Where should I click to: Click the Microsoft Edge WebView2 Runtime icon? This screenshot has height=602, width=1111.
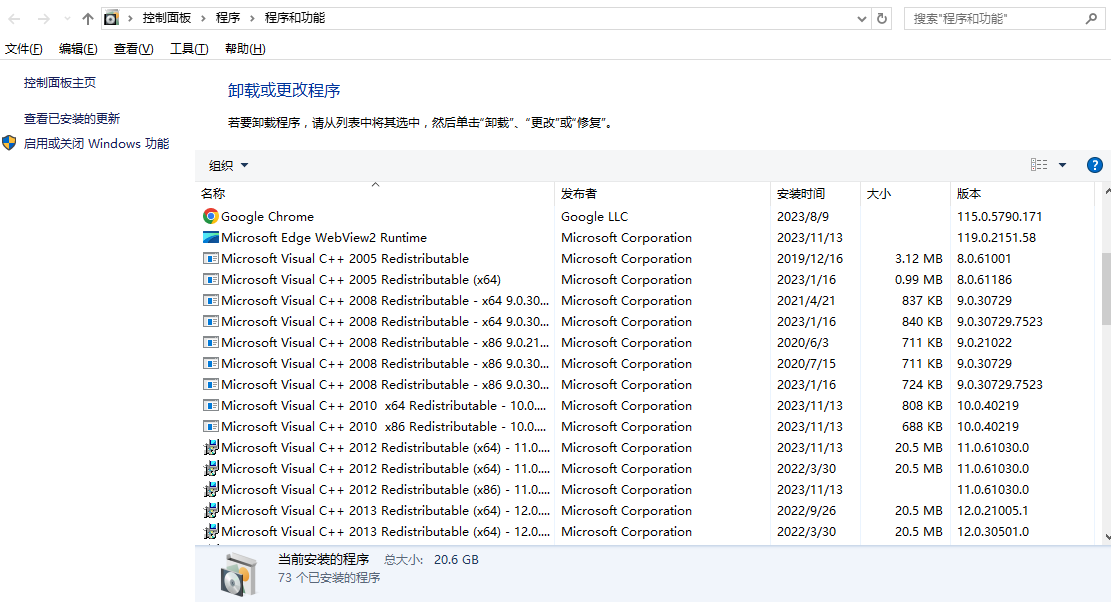(x=210, y=237)
